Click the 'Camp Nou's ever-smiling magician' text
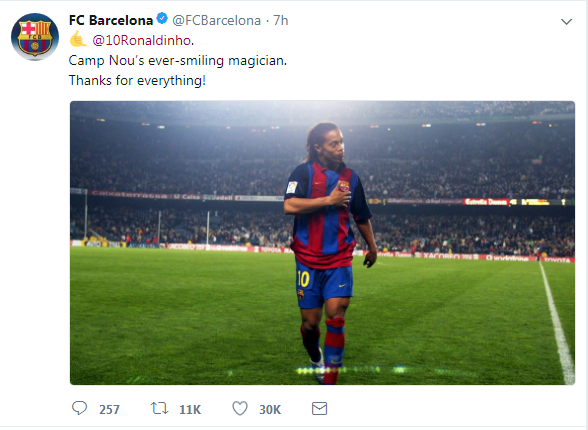The width and height of the screenshot is (588, 430). (178, 60)
